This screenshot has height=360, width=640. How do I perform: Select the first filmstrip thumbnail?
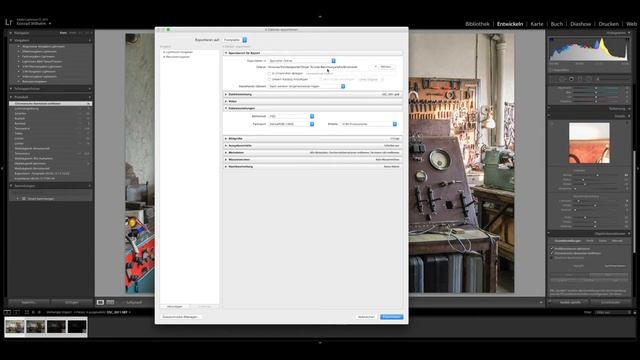click(x=15, y=327)
